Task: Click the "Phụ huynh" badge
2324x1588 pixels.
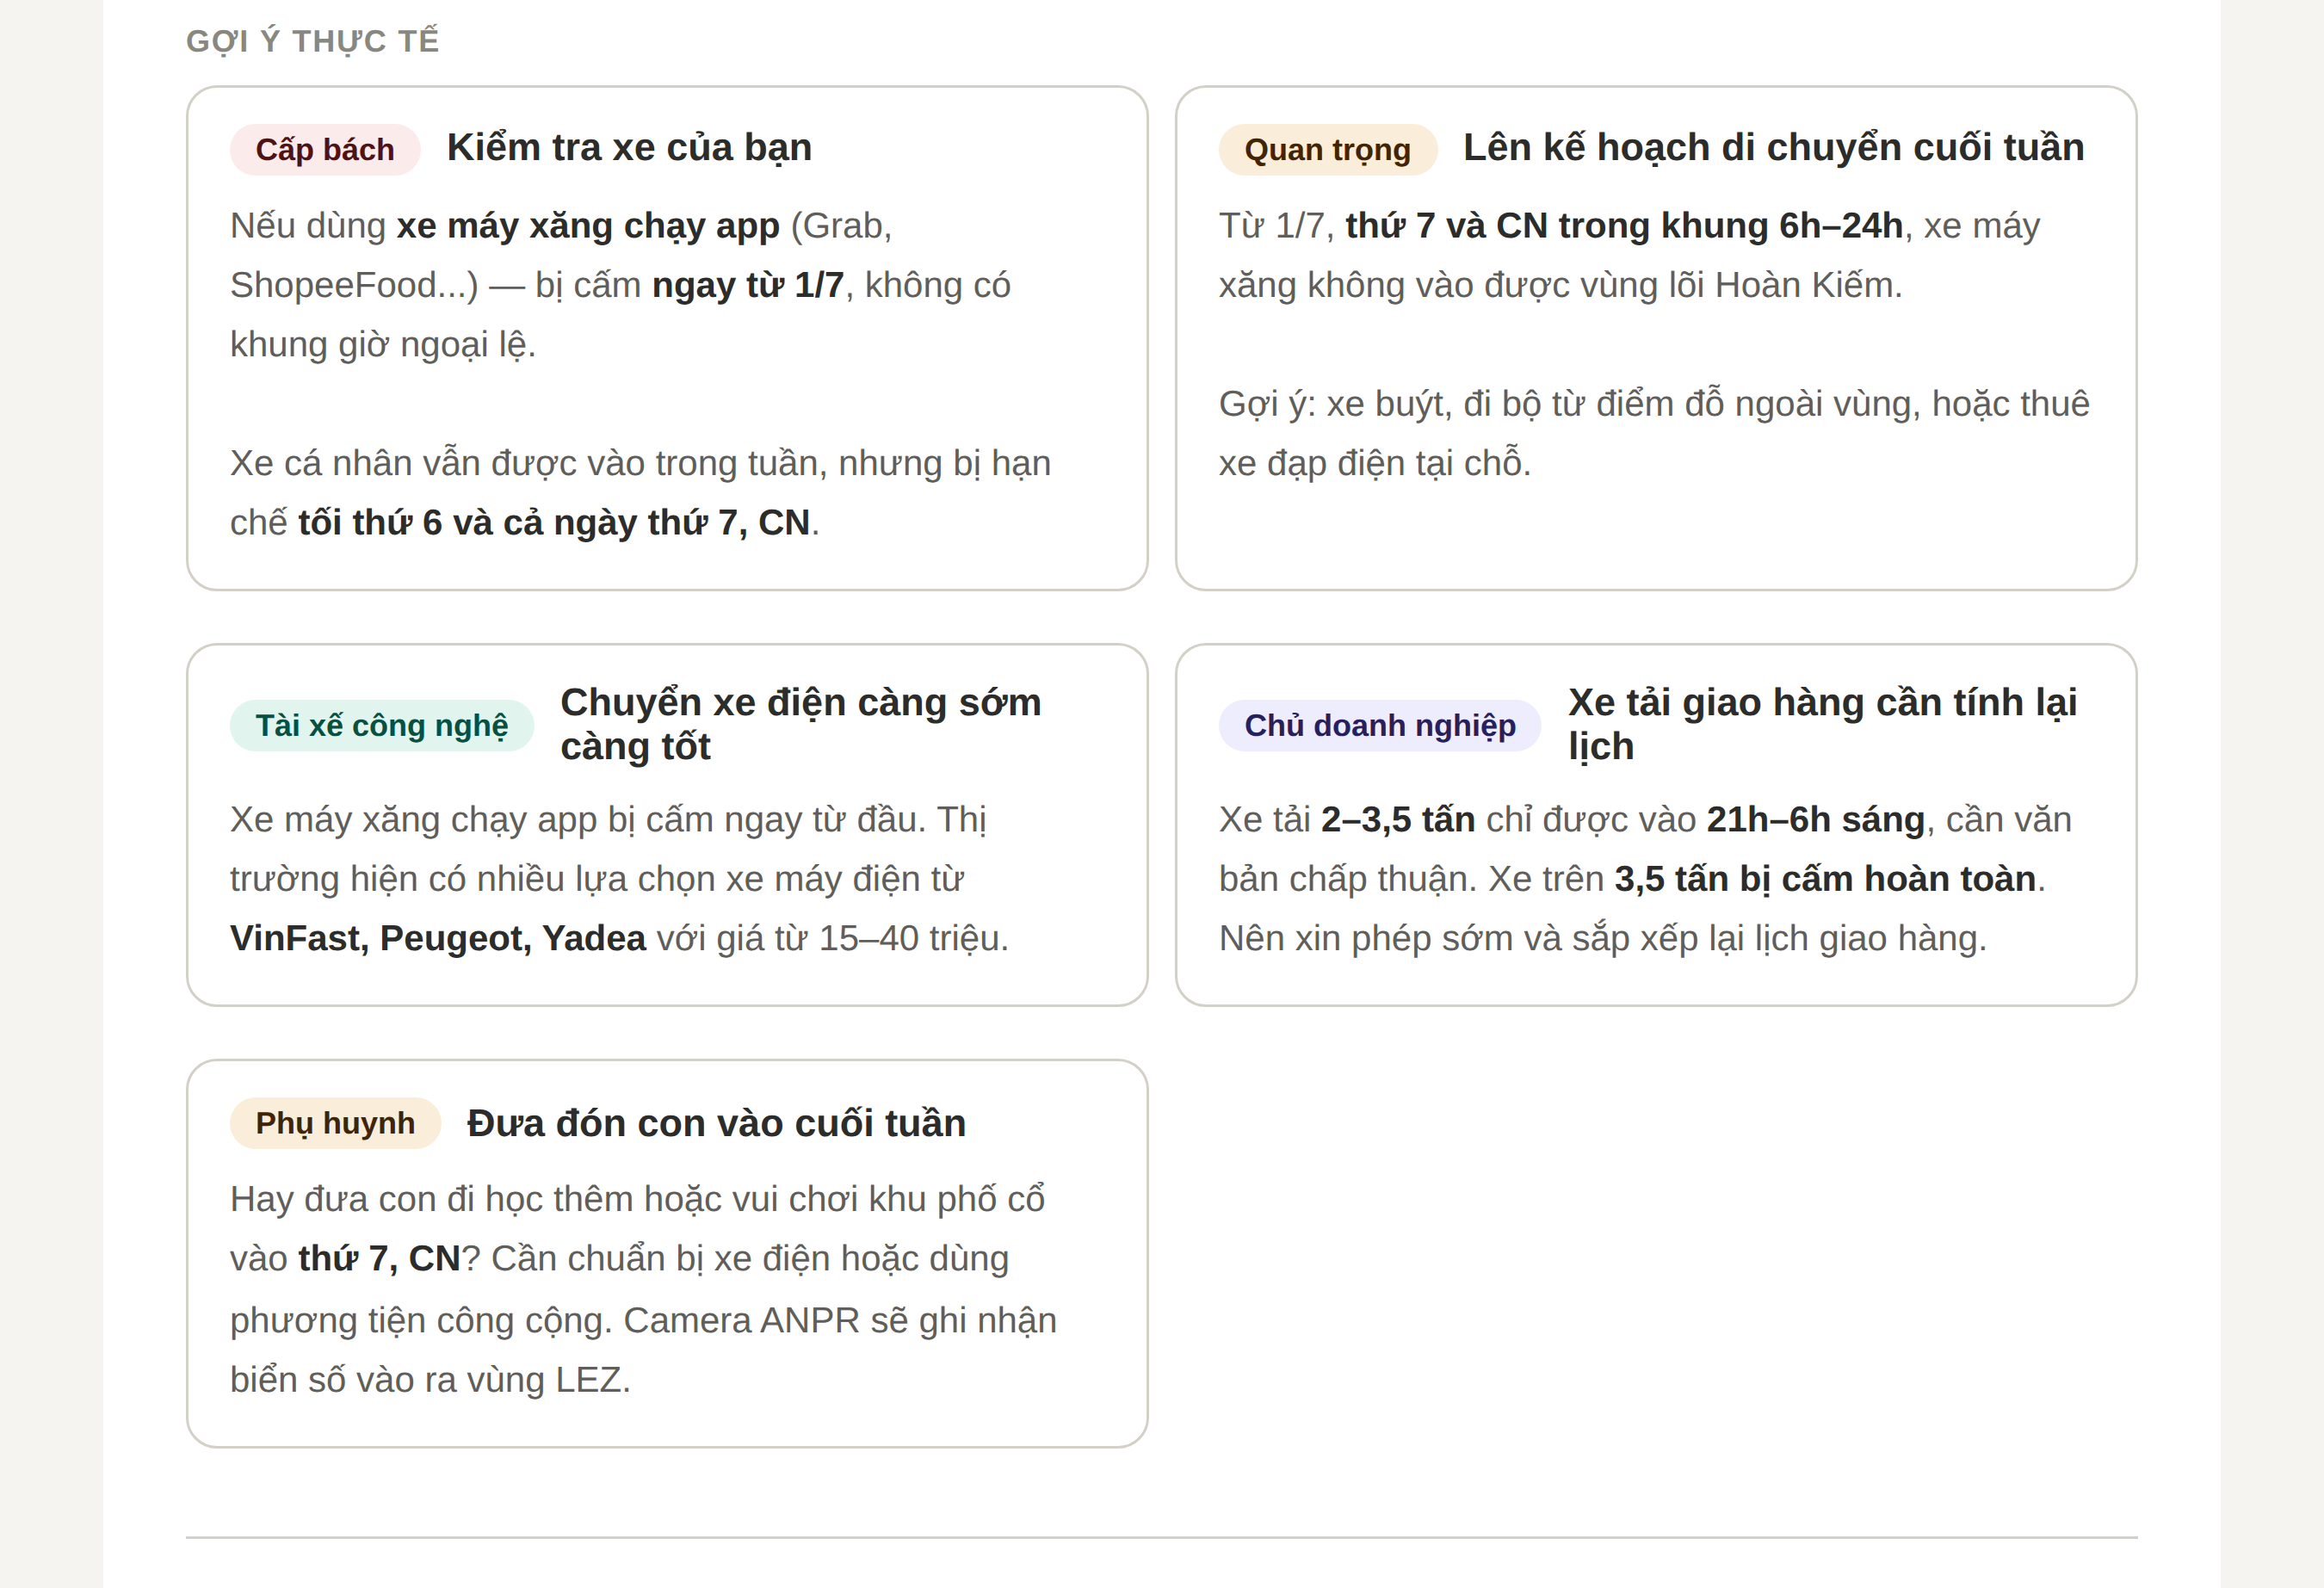Action: click(x=335, y=1123)
